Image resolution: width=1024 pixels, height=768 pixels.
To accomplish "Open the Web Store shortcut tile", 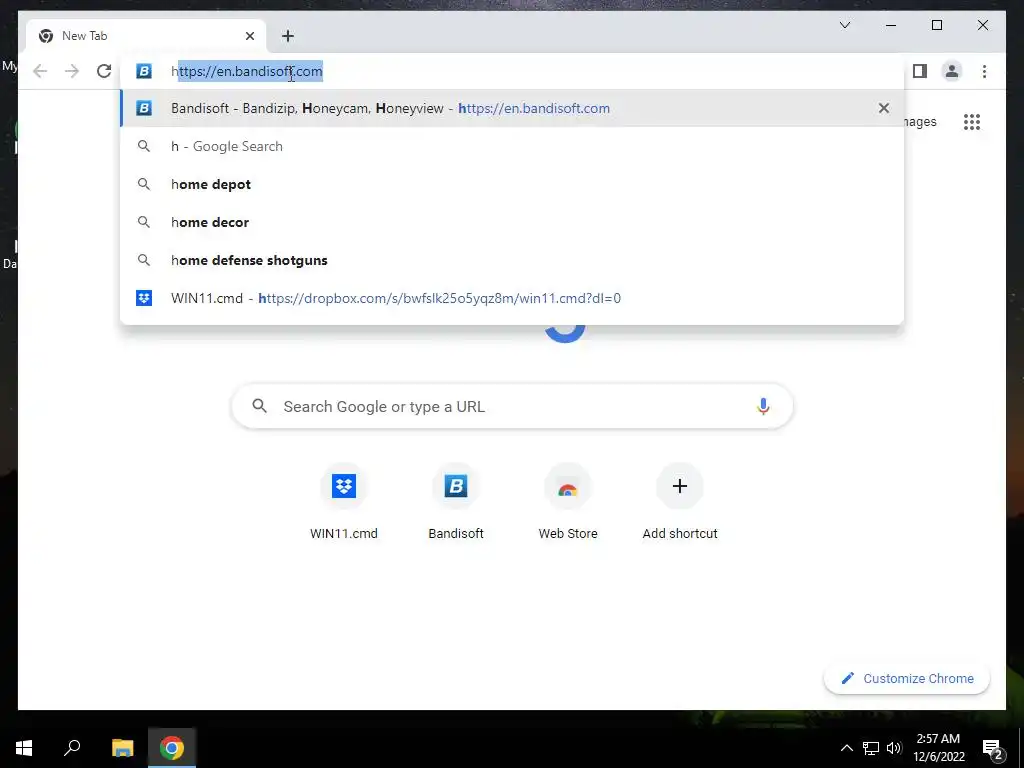I will [568, 502].
